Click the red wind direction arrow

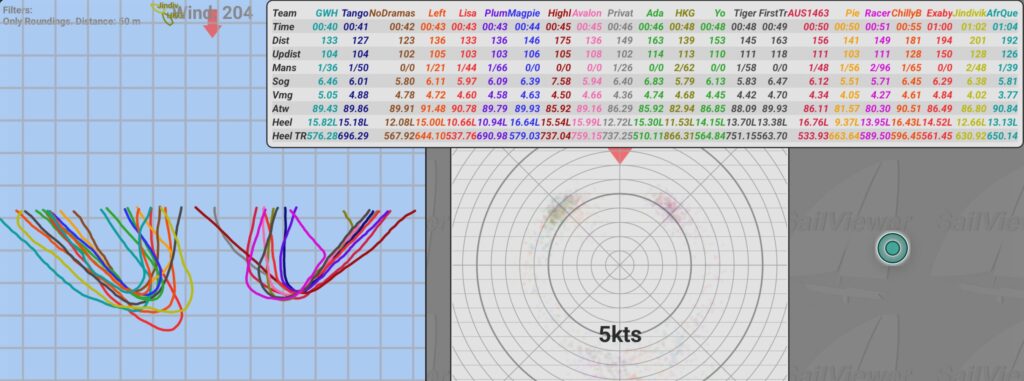(212, 25)
